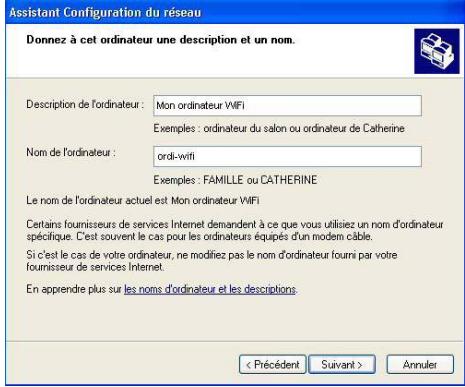Go back with the Précédent button
Image resolution: width=465 pixels, height=387 pixels.
point(272,364)
